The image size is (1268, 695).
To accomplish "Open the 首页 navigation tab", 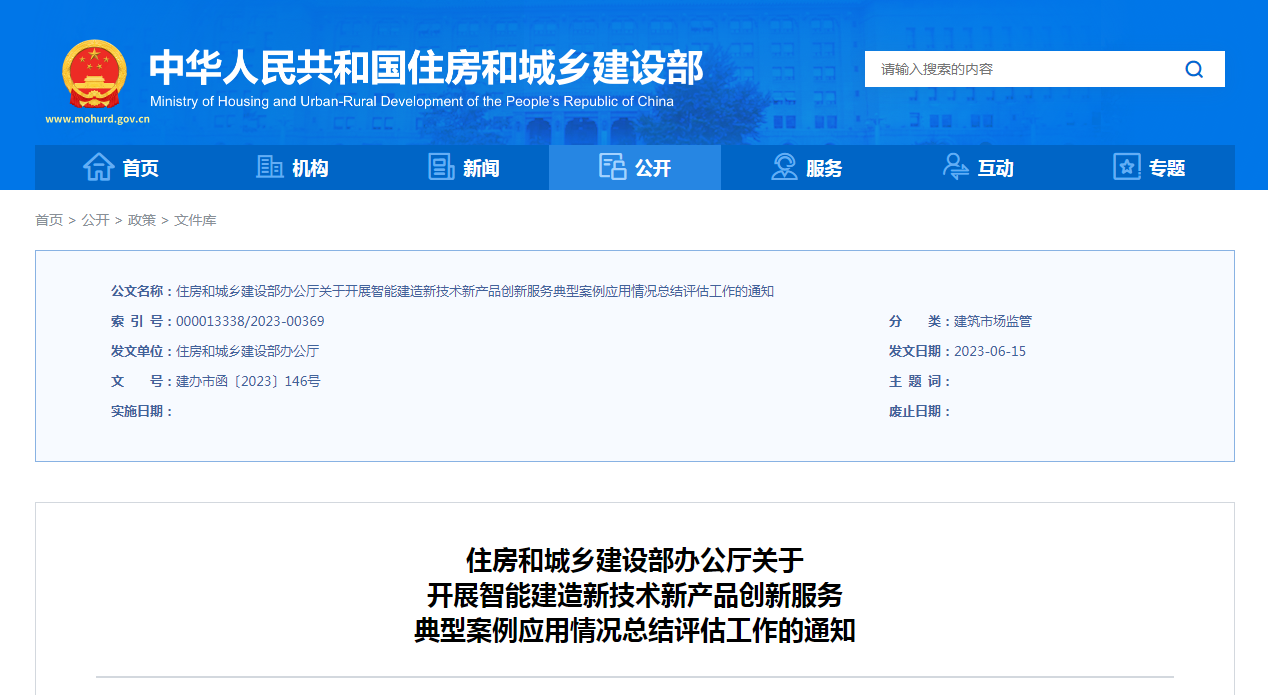I will (120, 168).
